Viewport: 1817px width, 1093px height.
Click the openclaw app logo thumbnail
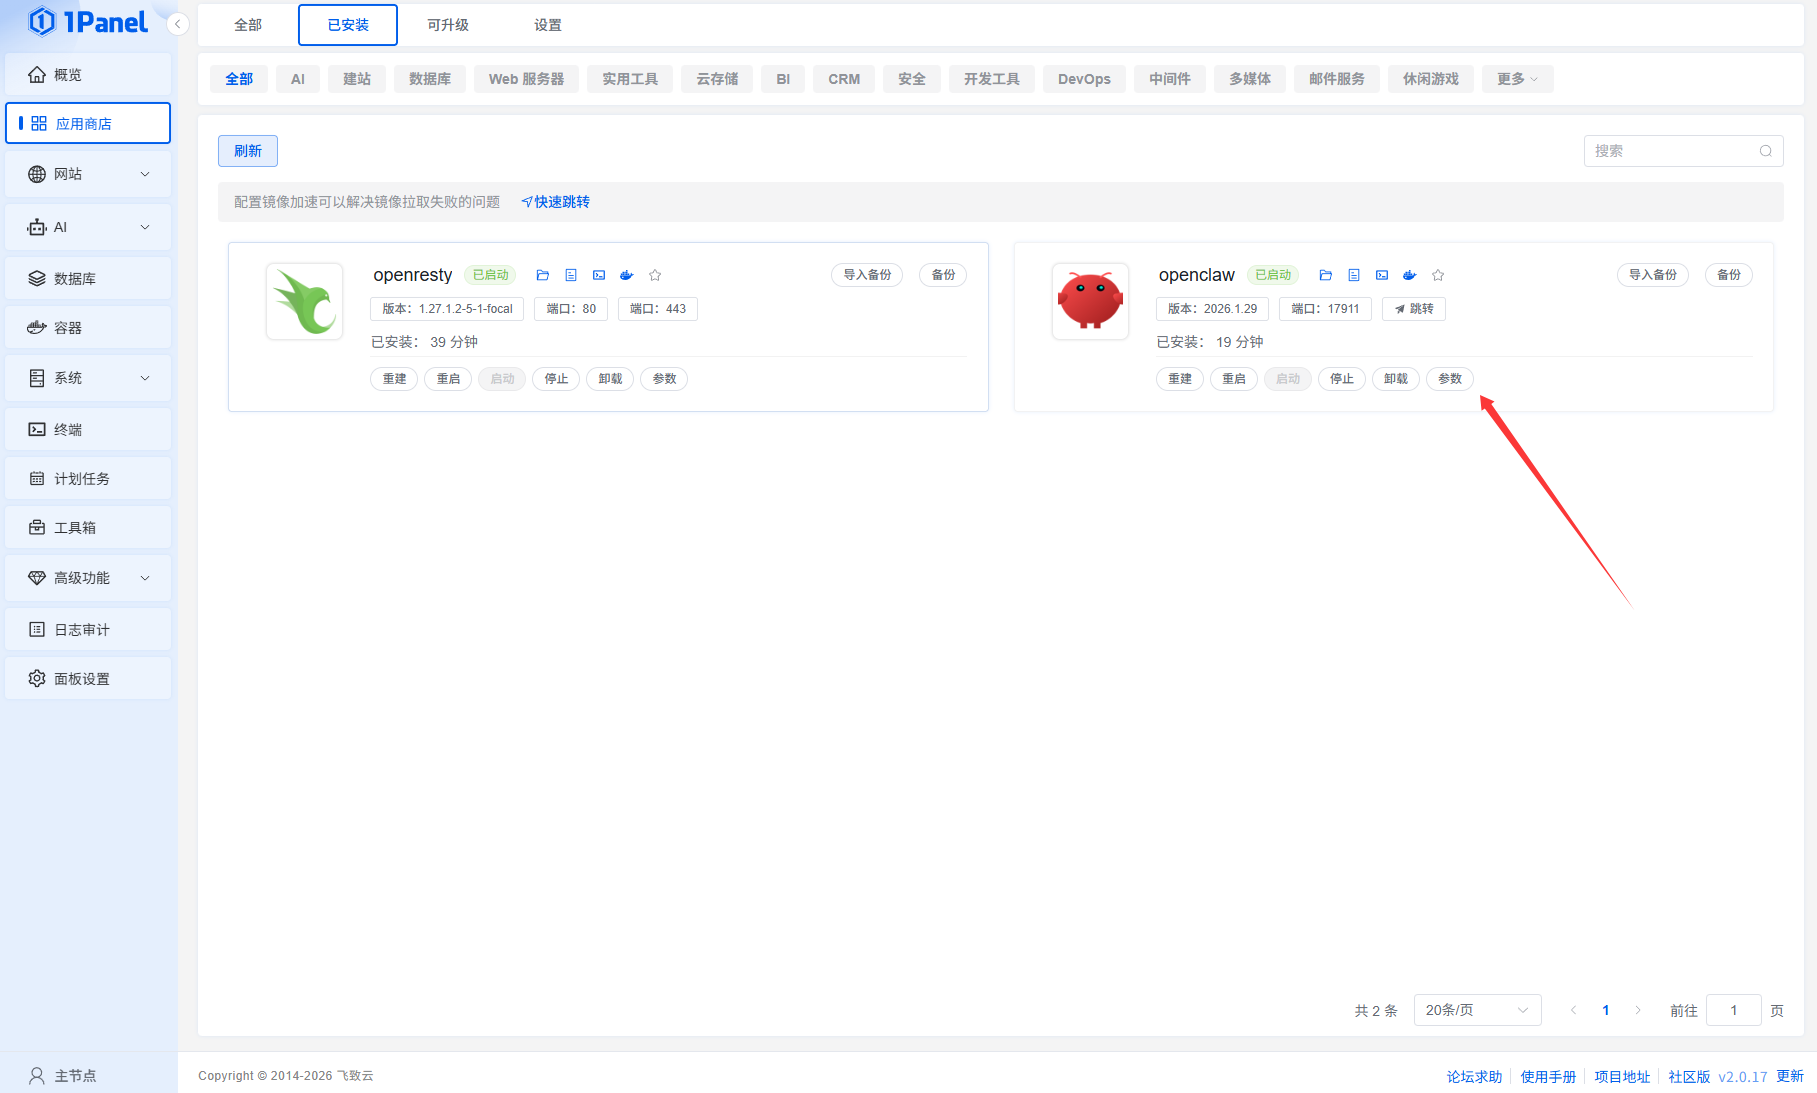pyautogui.click(x=1090, y=301)
